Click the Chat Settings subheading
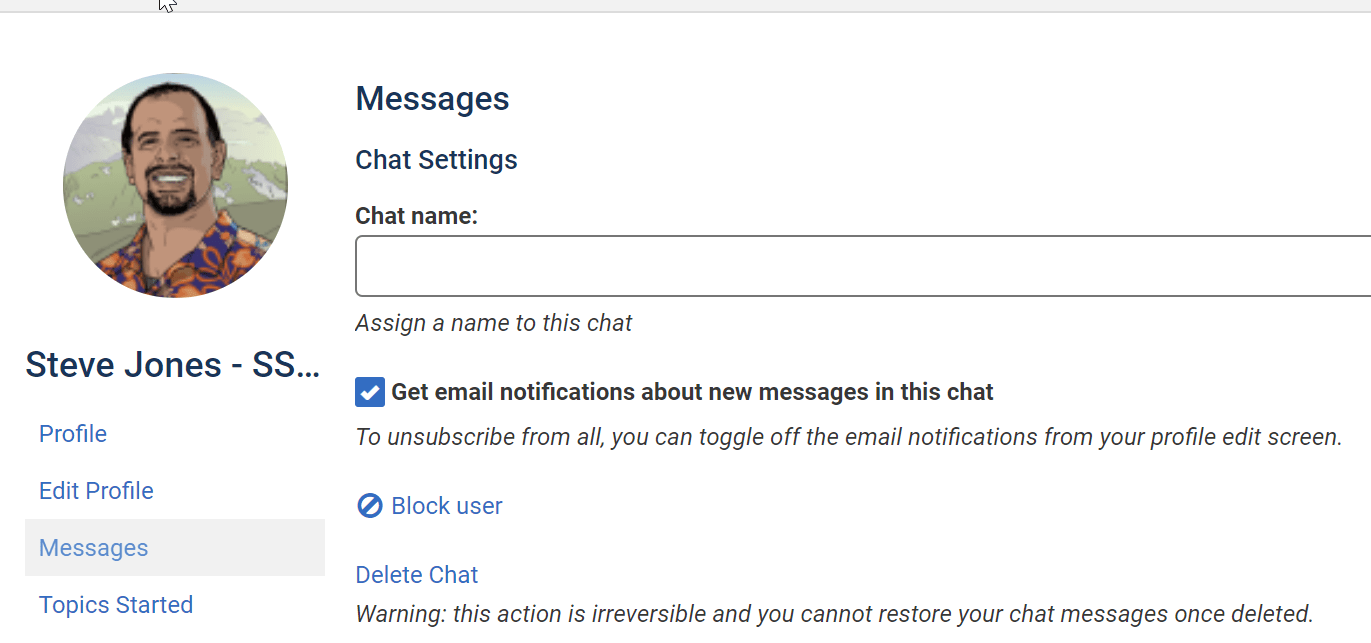The height and width of the screenshot is (643, 1371). point(436,160)
